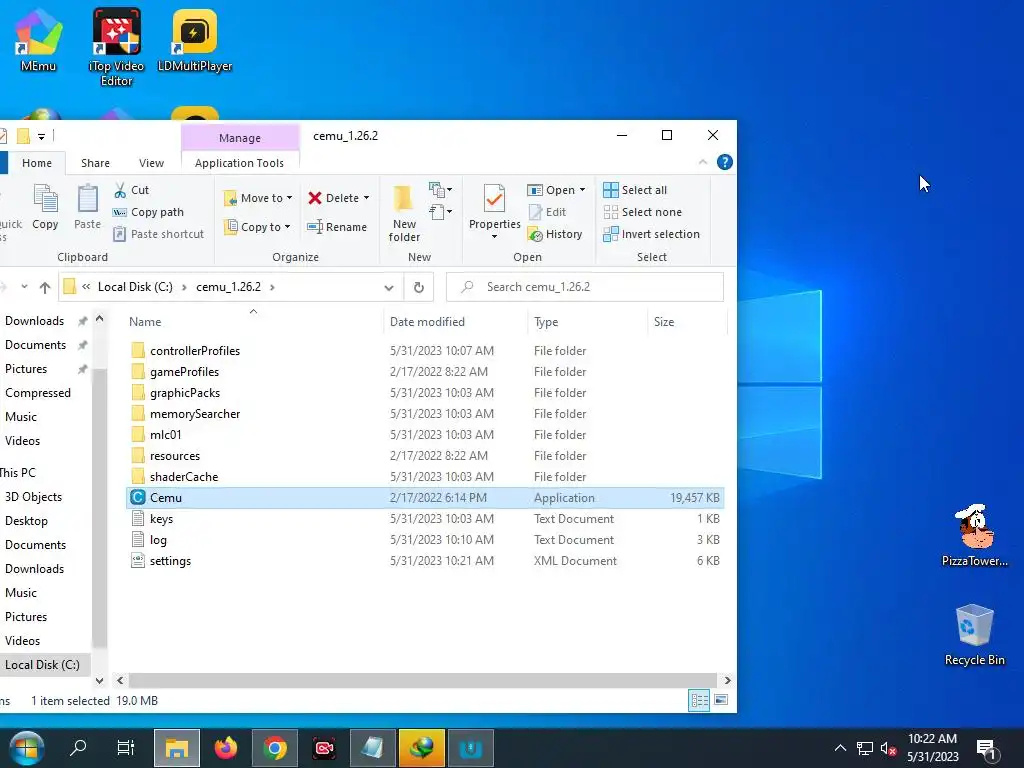Image resolution: width=1024 pixels, height=768 pixels.
Task: Refresh the folder with the reload icon
Action: coord(419,287)
